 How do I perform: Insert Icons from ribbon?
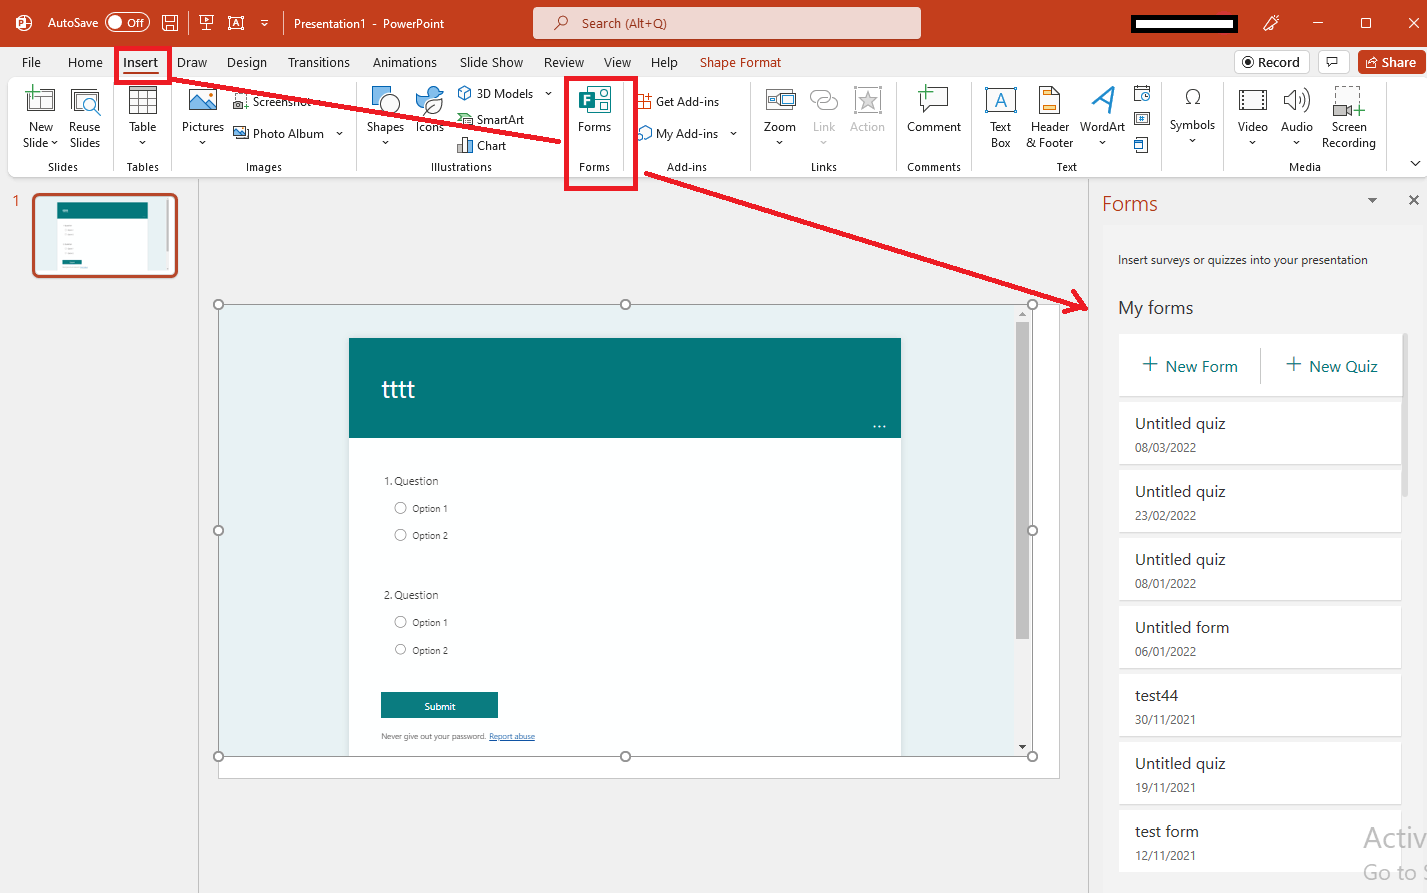(430, 110)
